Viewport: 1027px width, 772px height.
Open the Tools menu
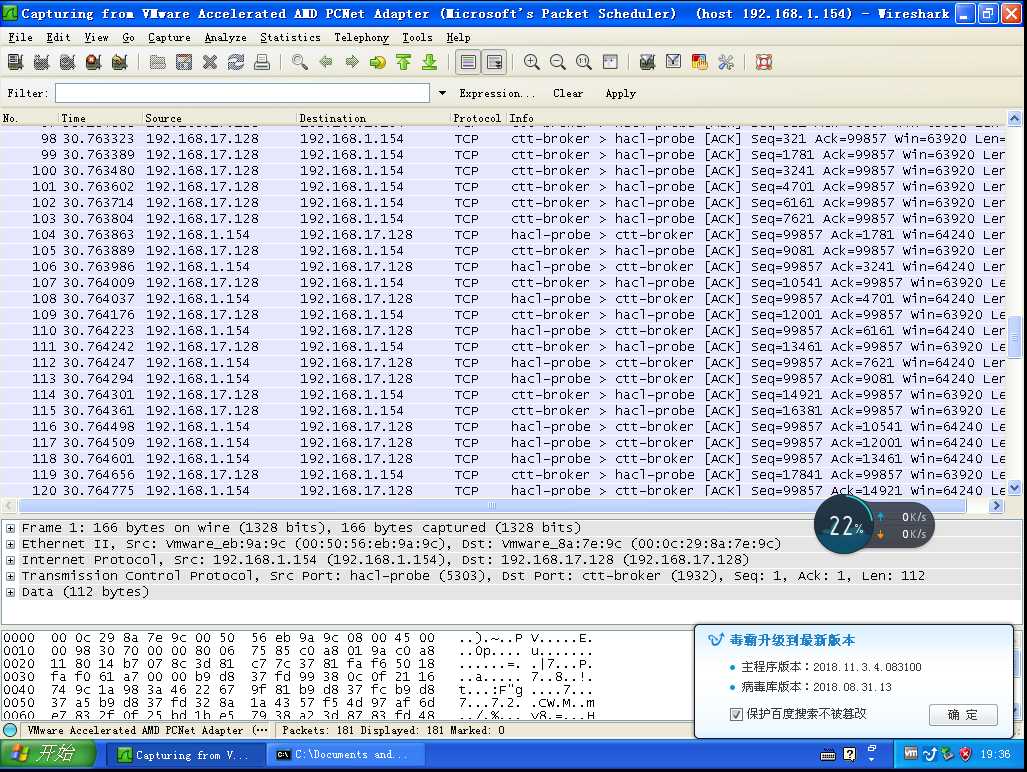tap(417, 37)
